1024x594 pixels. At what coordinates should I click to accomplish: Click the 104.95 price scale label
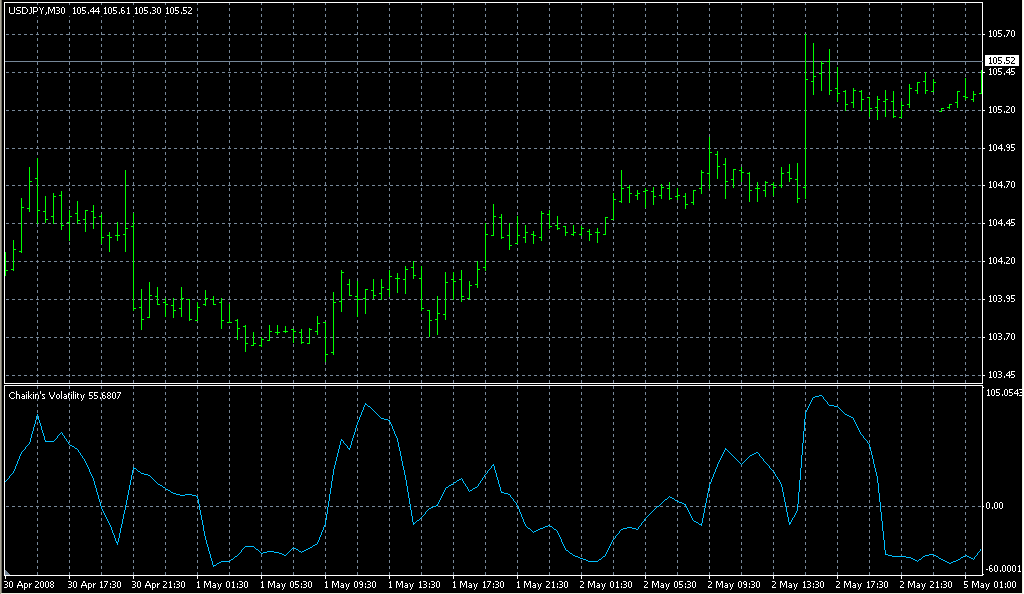1001,148
